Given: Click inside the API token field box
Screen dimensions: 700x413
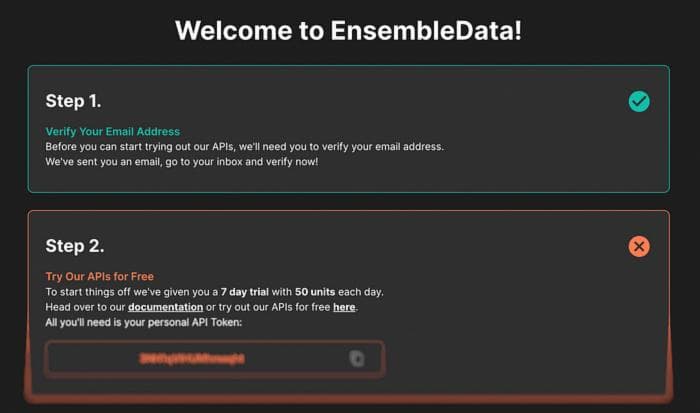Looking at the screenshot, I should point(215,359).
